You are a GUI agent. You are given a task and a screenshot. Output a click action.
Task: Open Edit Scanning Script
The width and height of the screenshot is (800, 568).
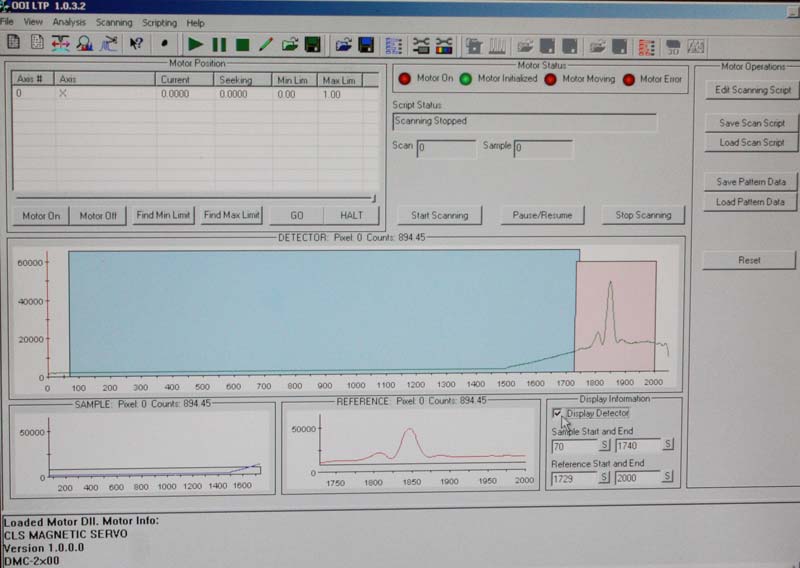click(752, 90)
